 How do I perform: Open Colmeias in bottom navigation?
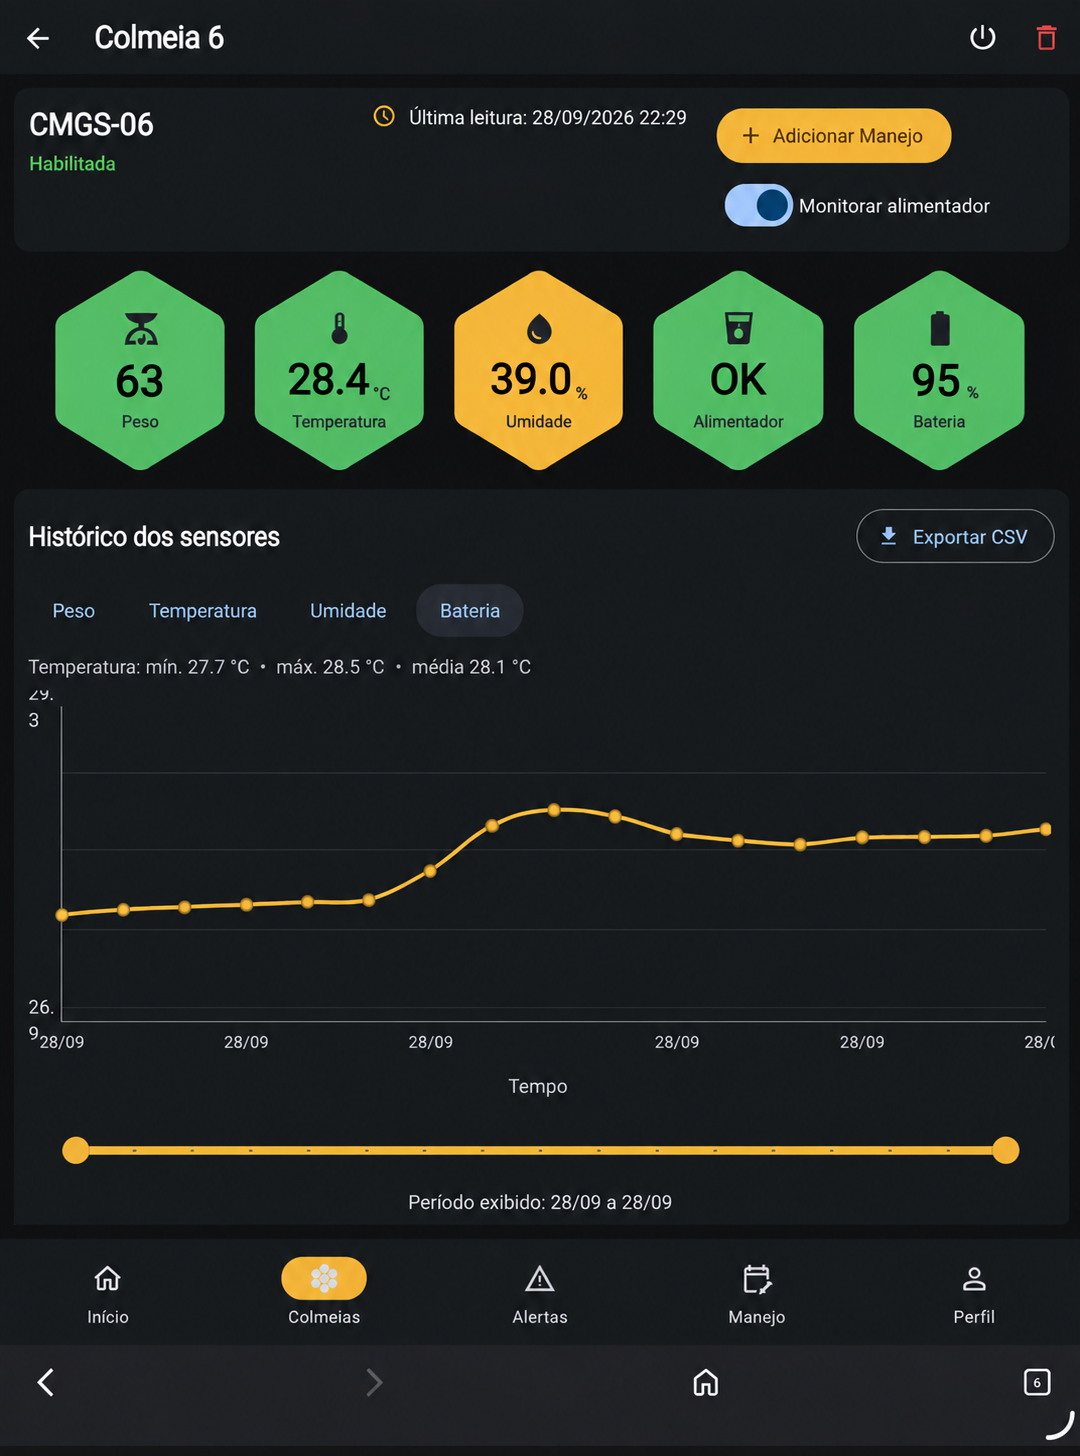click(324, 1292)
